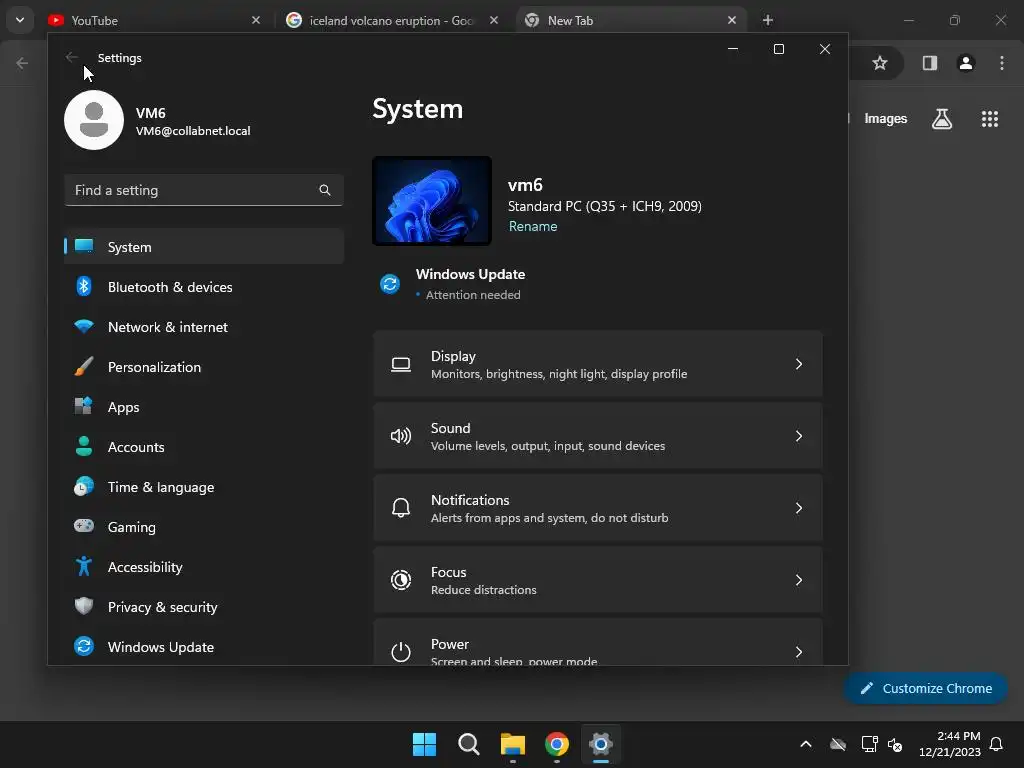The height and width of the screenshot is (768, 1024).
Task: Click Images link in Chrome
Action: [x=886, y=118]
